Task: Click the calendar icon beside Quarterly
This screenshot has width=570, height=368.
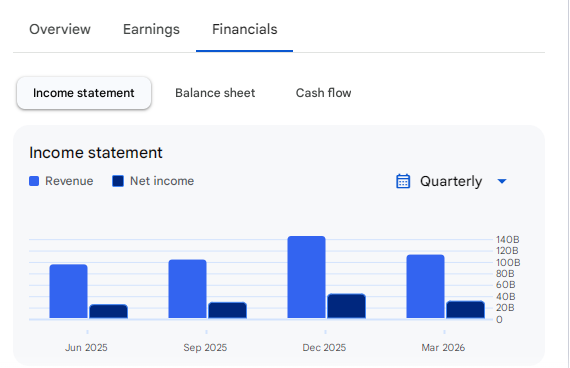Action: click(403, 181)
